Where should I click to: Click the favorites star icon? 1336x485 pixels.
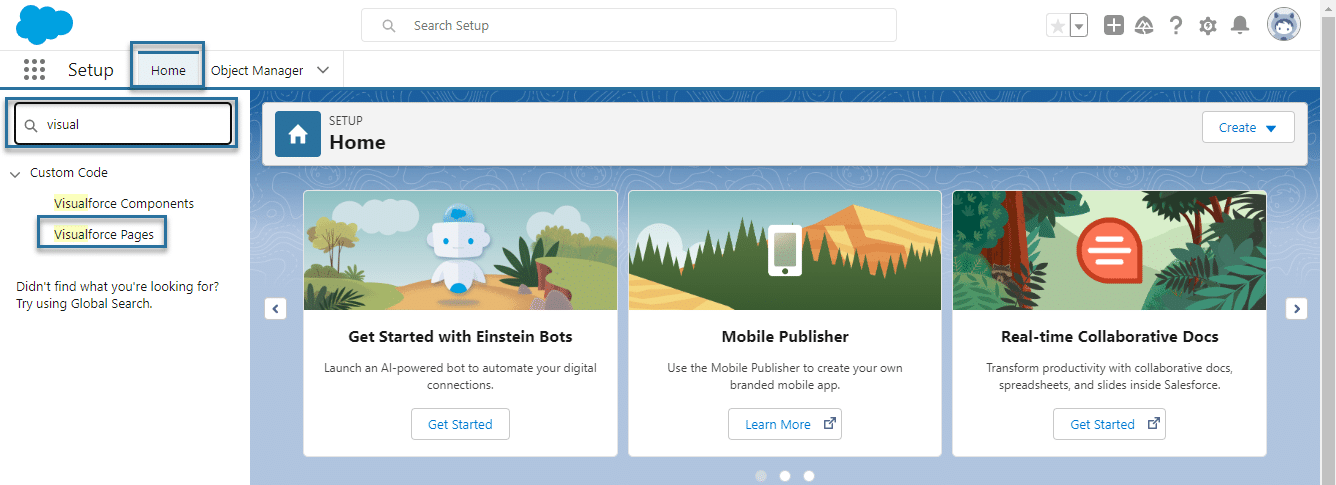coord(1057,26)
